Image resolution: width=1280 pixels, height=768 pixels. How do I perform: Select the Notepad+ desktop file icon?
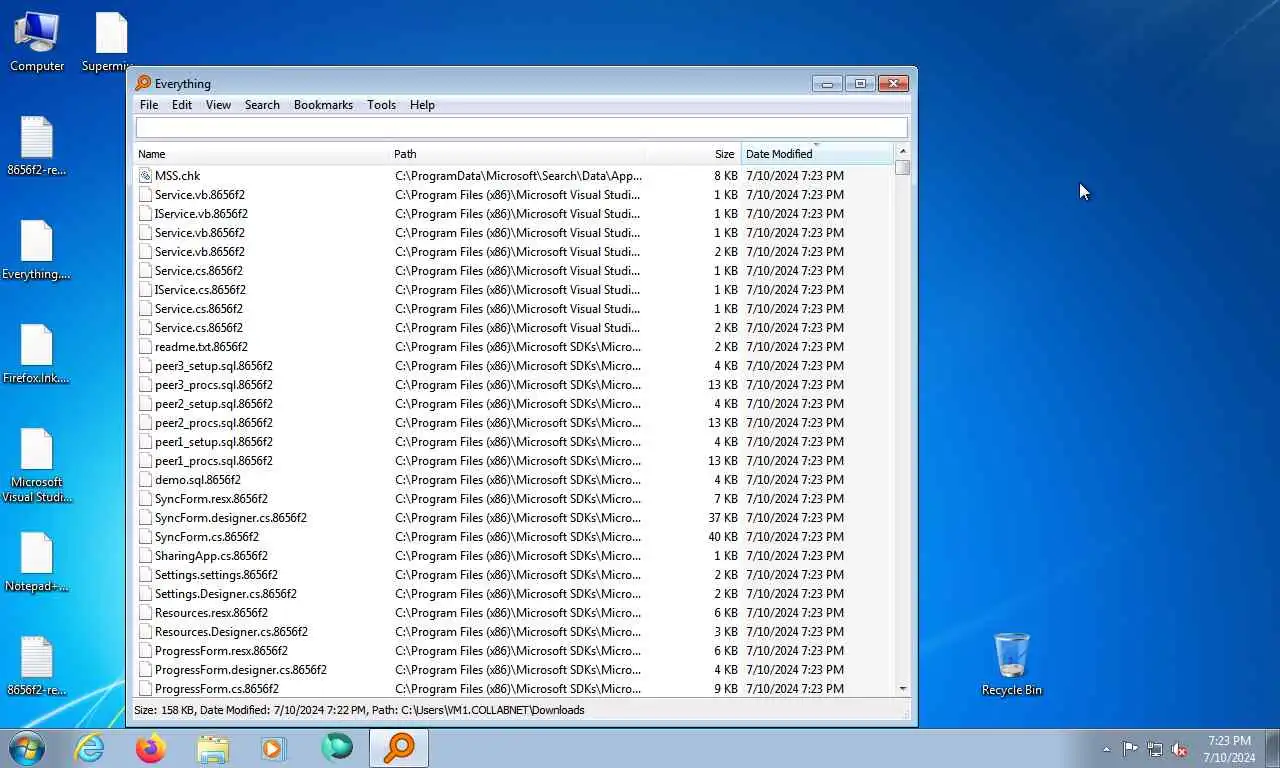coord(36,563)
